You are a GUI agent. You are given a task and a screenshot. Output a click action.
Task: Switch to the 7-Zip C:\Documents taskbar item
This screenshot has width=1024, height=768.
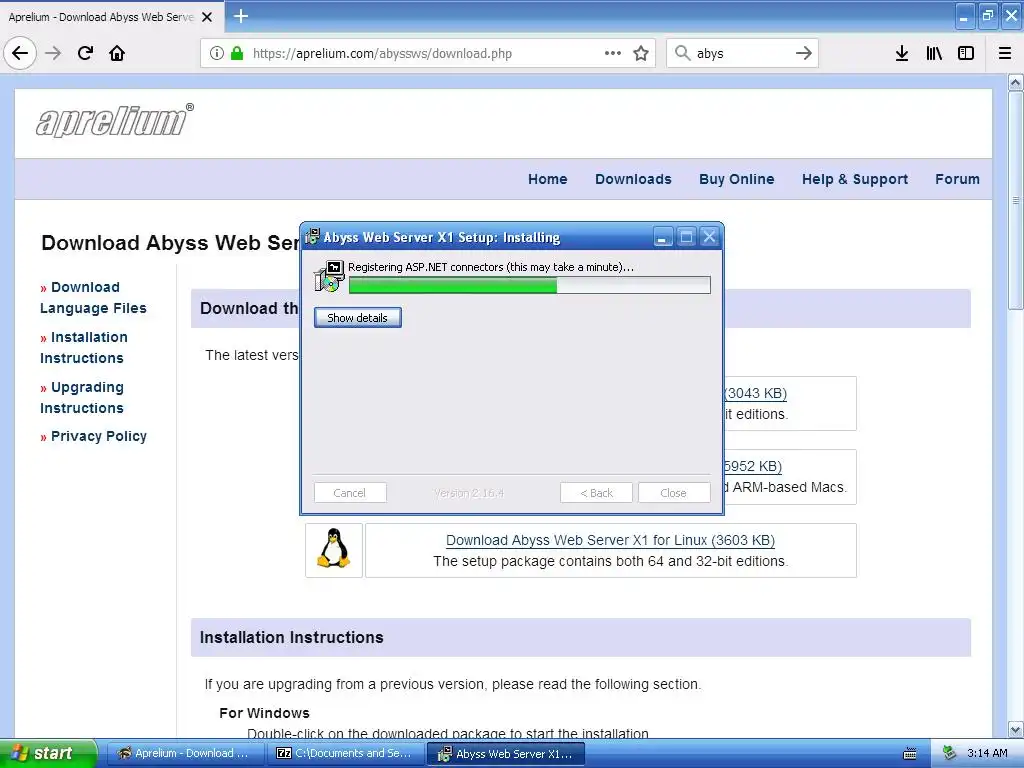(x=345, y=753)
